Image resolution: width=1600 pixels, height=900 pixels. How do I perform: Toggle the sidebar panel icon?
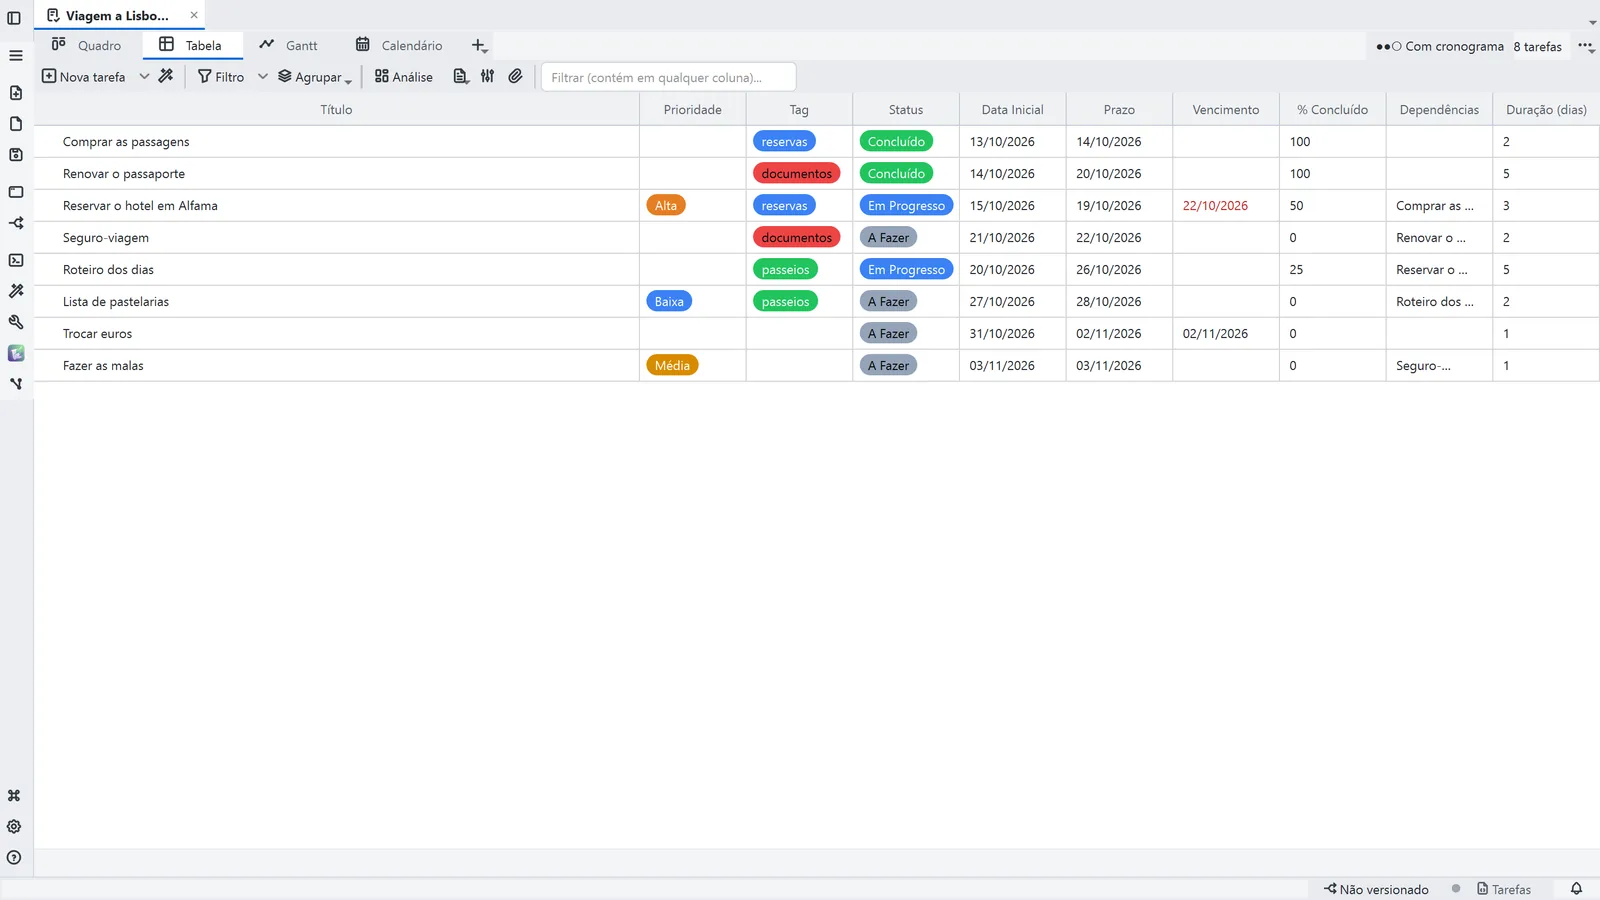pyautogui.click(x=14, y=18)
